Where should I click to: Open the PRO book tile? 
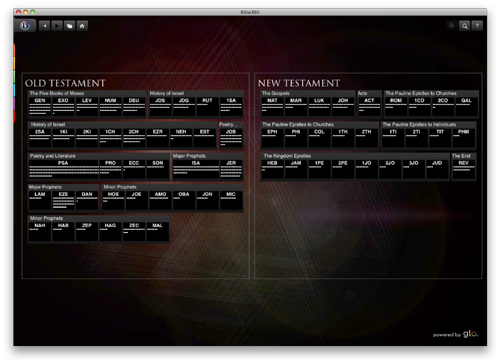(x=110, y=169)
